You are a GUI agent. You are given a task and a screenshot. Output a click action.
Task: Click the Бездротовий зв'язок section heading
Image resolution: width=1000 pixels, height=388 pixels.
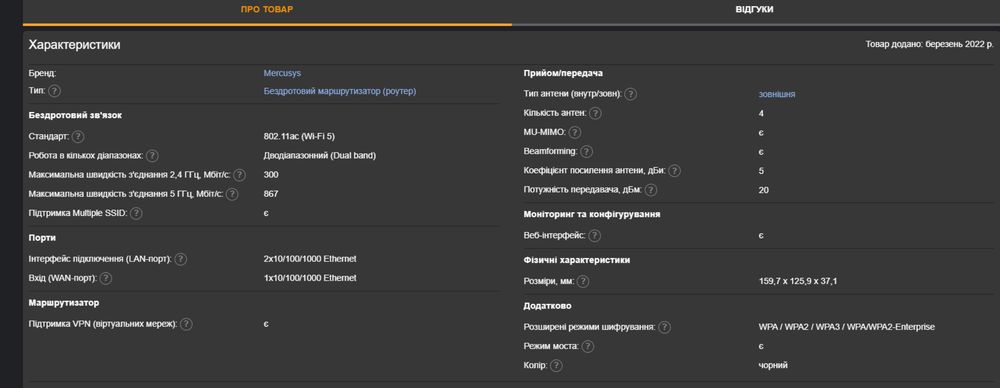75,116
